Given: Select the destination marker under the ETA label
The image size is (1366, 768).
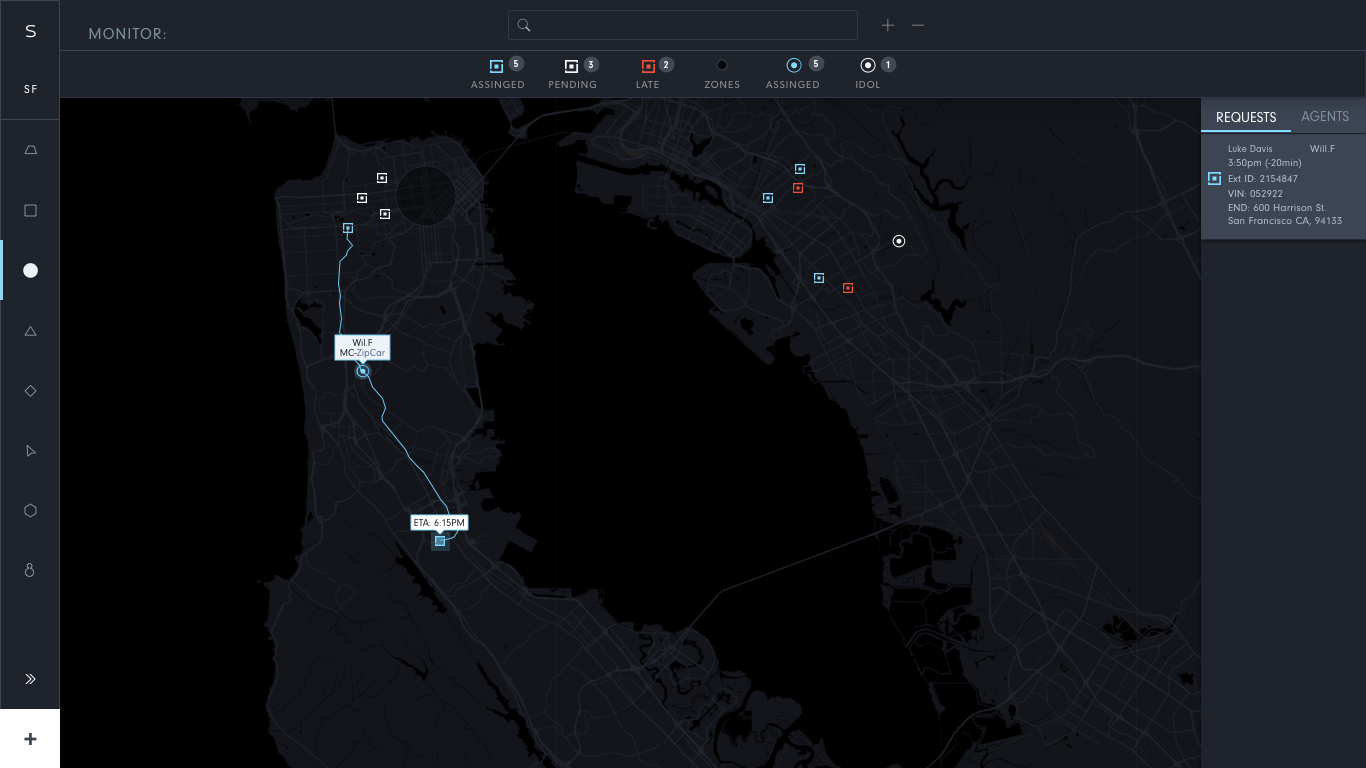Looking at the screenshot, I should coord(440,541).
